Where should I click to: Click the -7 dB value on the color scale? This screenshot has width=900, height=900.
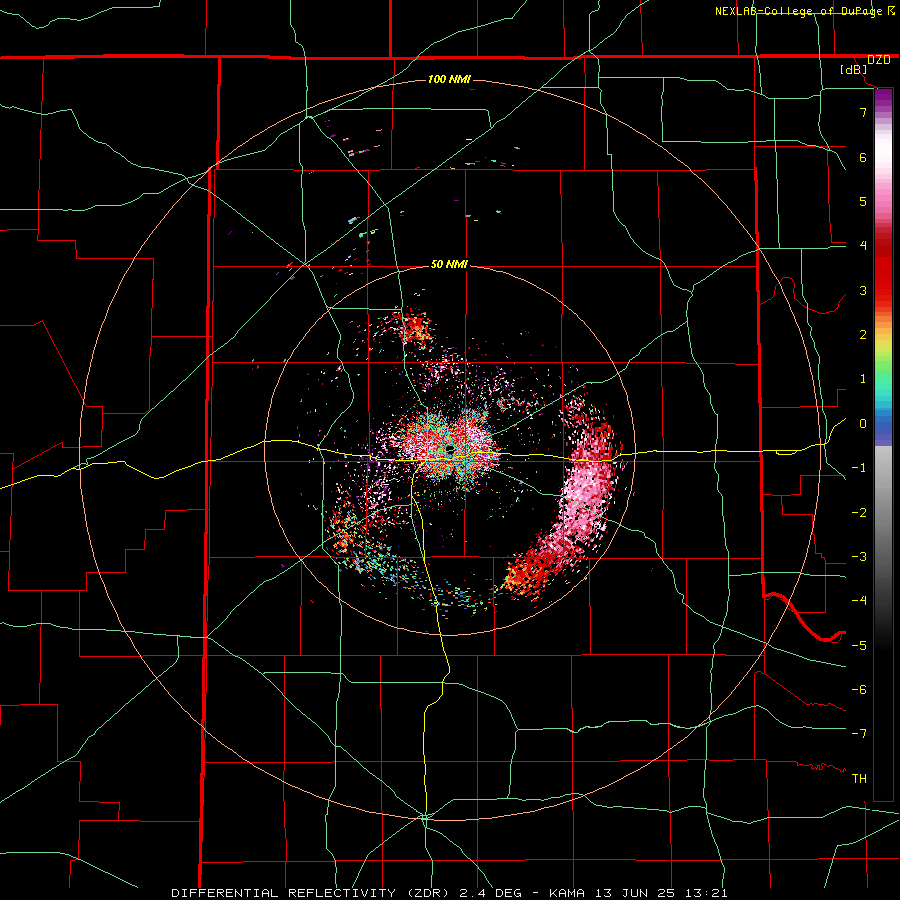pos(859,734)
